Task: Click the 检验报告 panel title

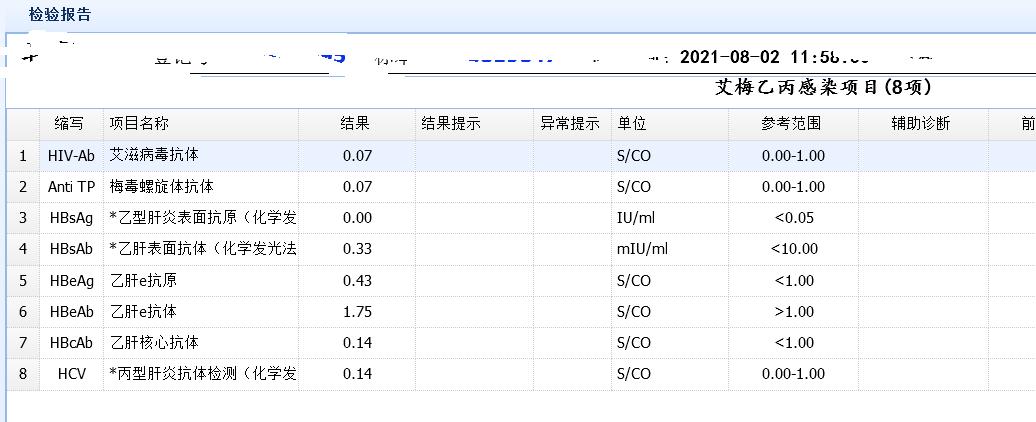Action: [60, 15]
